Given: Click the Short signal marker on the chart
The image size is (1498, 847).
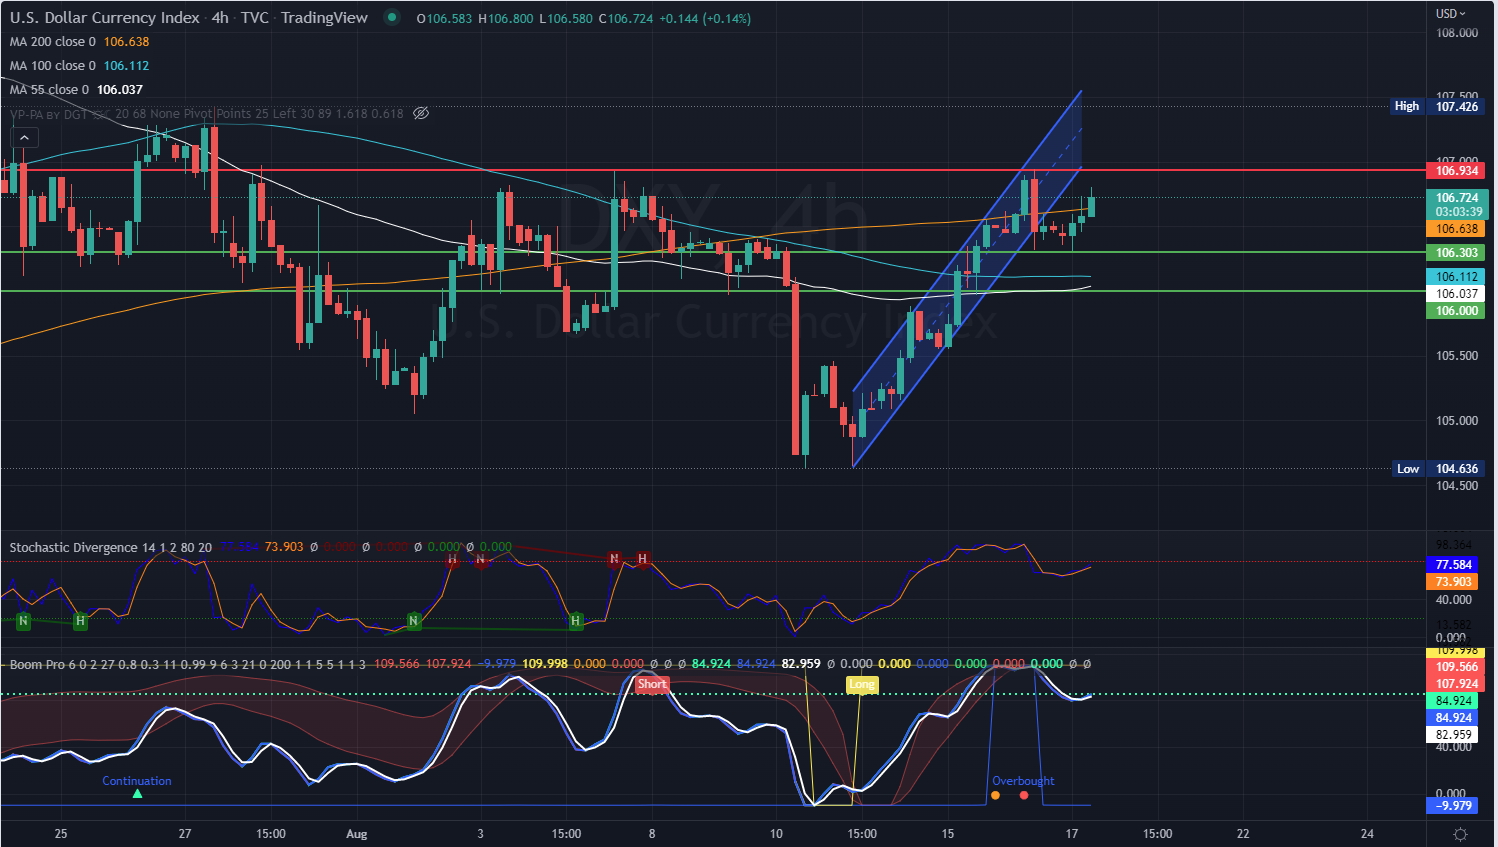Looking at the screenshot, I should point(651,684).
